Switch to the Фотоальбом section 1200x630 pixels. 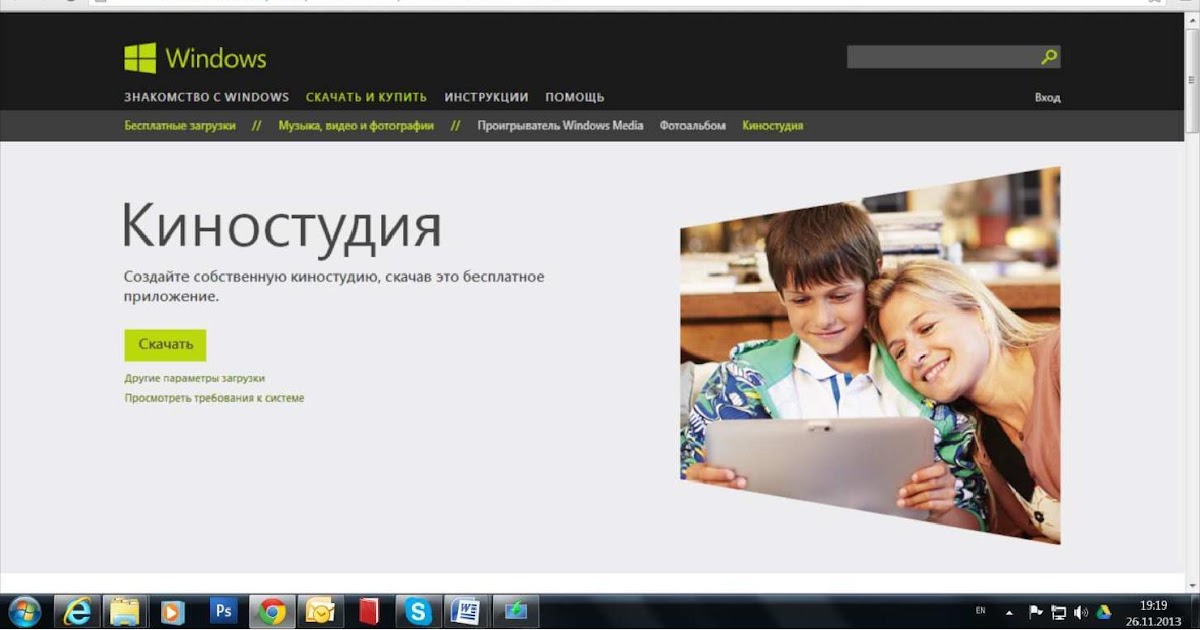tap(692, 126)
